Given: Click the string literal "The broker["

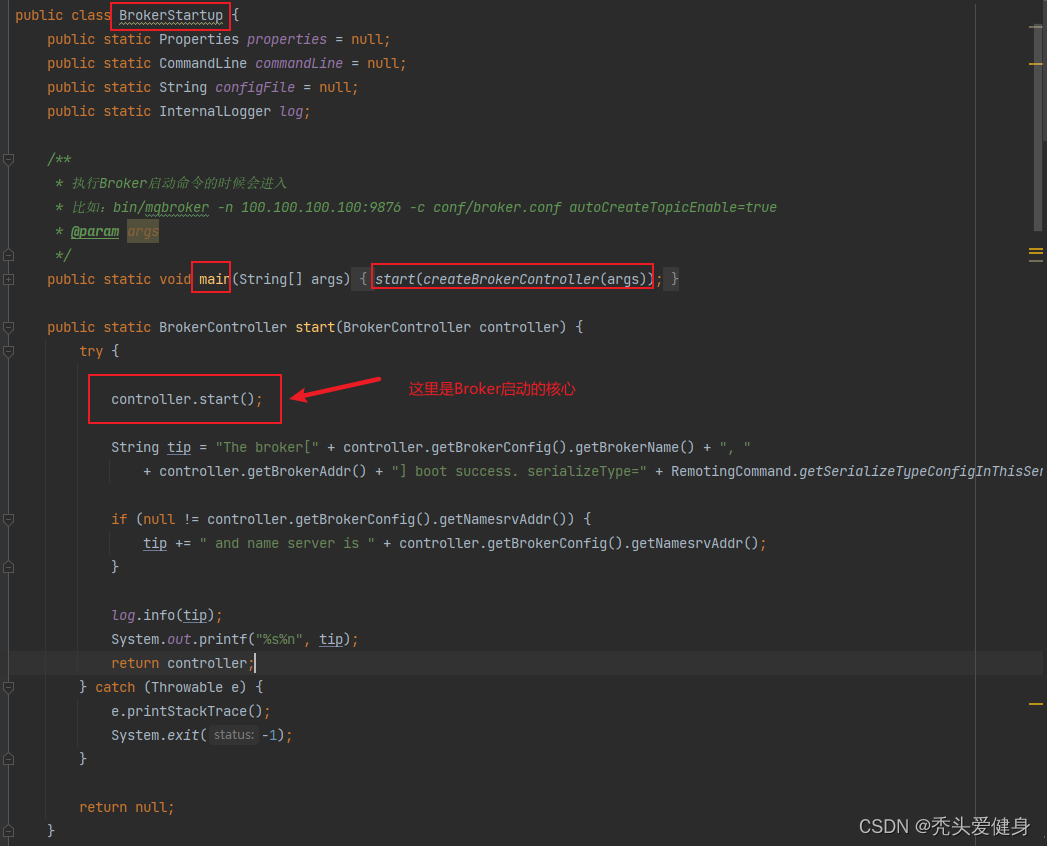Looking at the screenshot, I should (267, 447).
